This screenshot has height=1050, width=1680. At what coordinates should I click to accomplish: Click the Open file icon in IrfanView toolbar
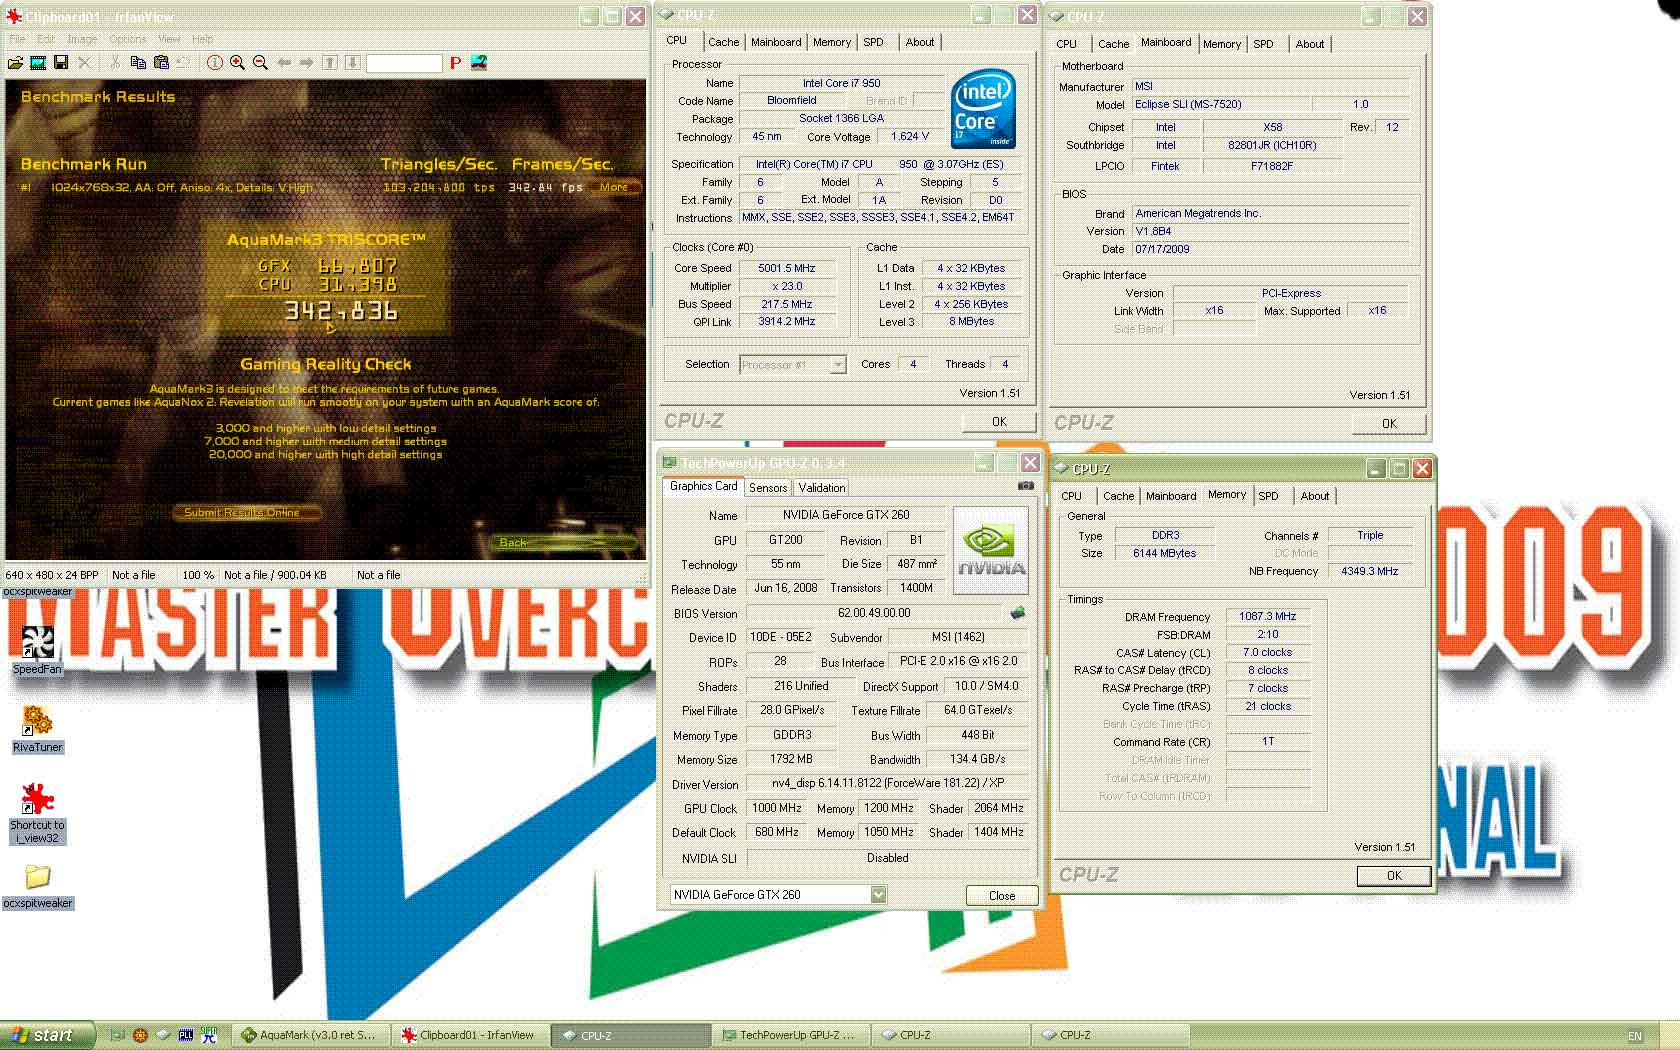(15, 62)
